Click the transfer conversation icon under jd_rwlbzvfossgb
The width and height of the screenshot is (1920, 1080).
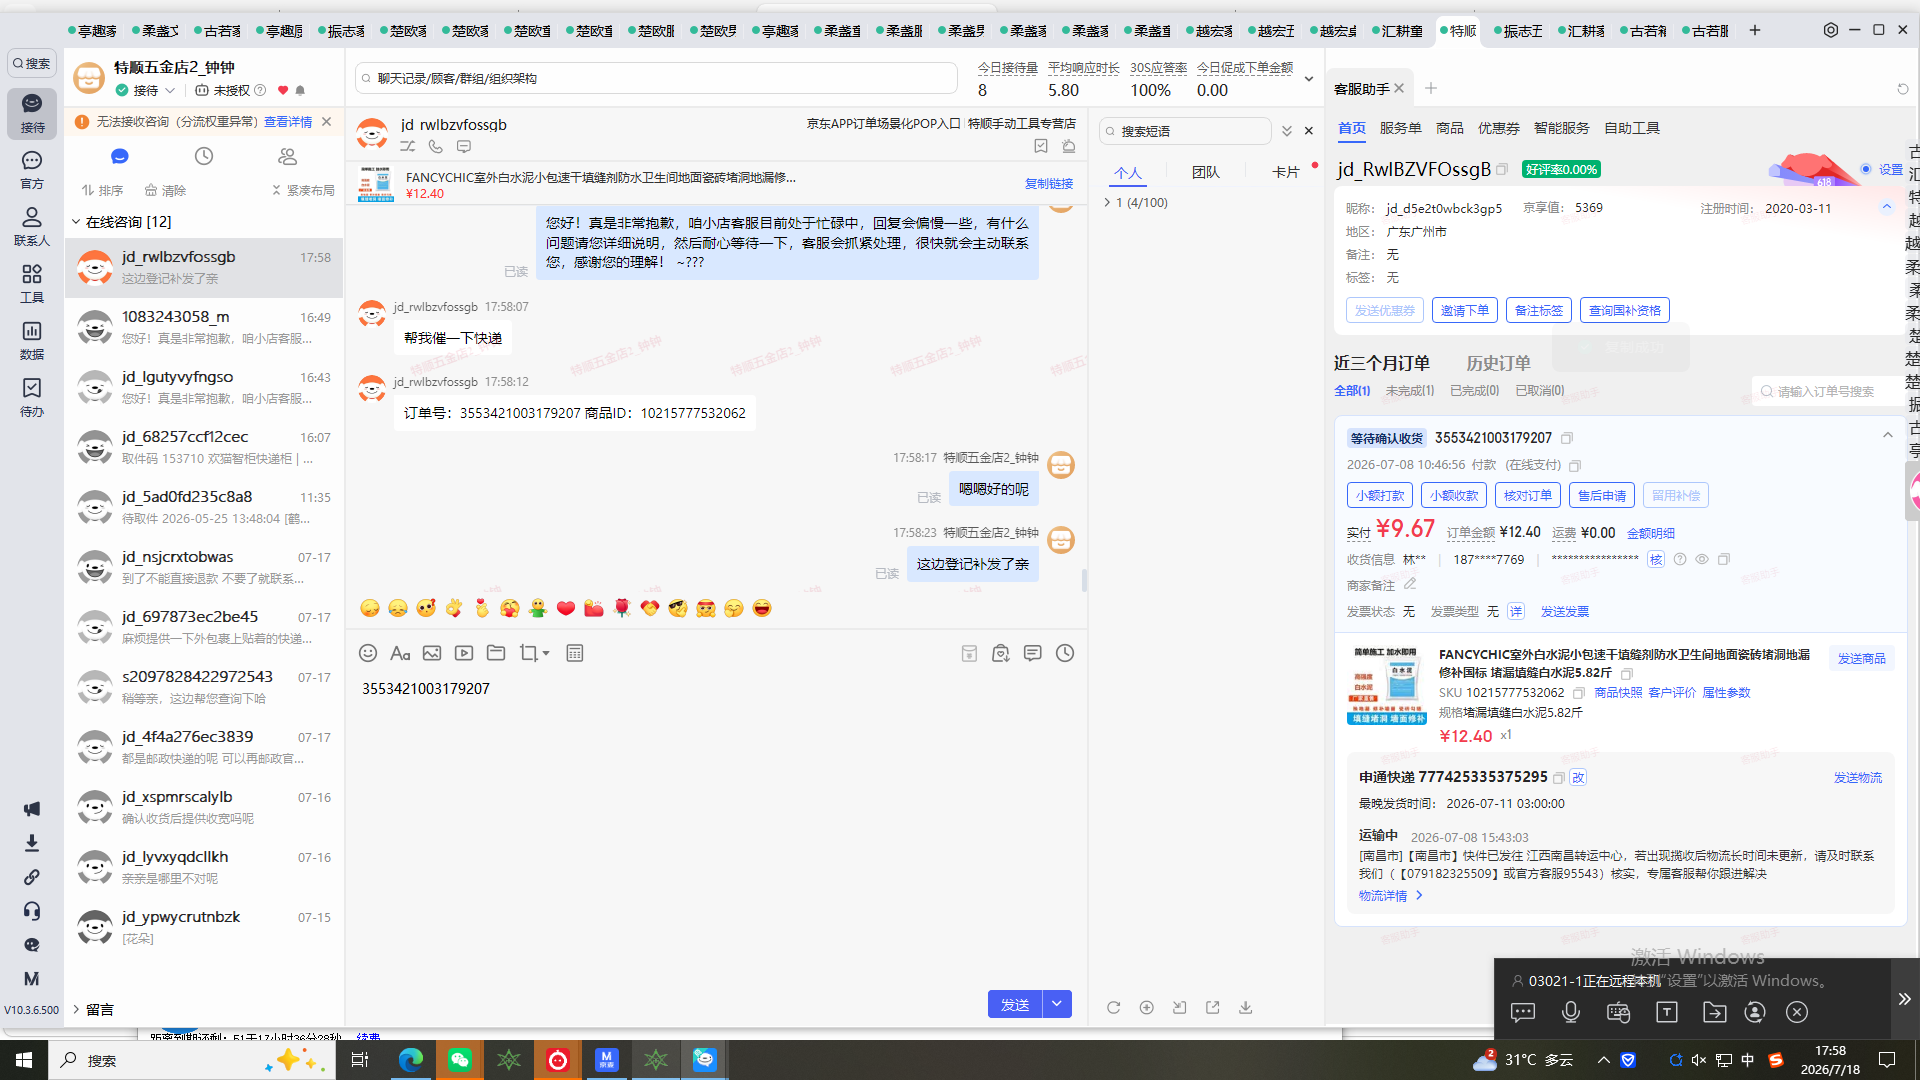point(408,146)
